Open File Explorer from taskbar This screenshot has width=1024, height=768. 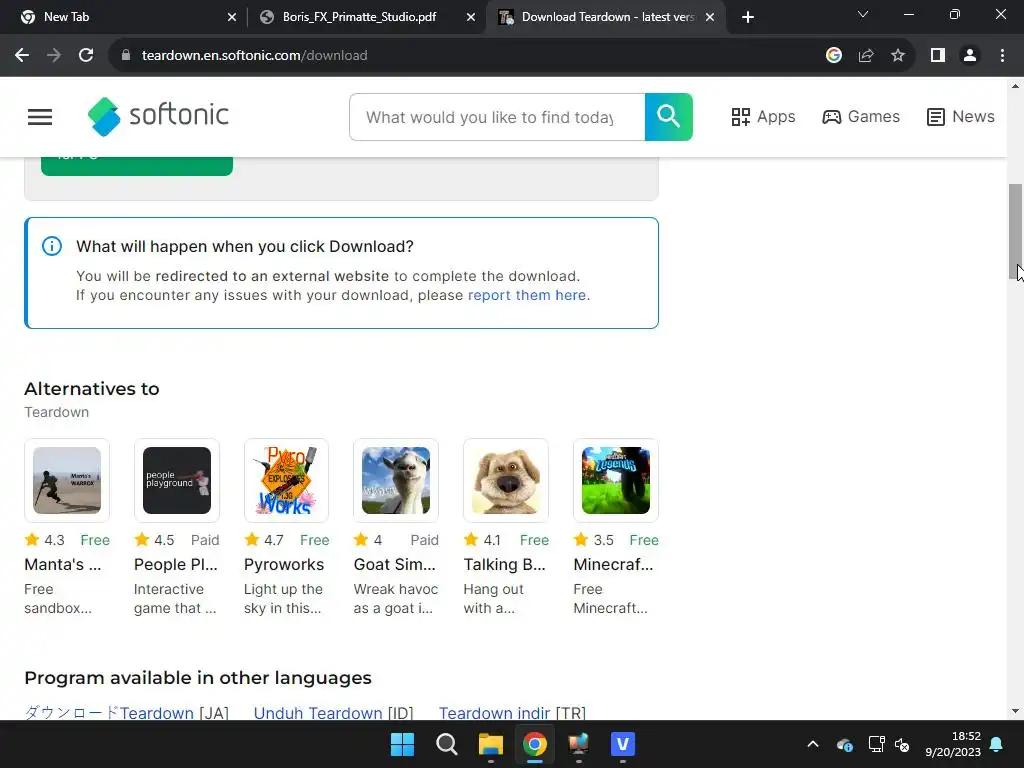pos(490,744)
